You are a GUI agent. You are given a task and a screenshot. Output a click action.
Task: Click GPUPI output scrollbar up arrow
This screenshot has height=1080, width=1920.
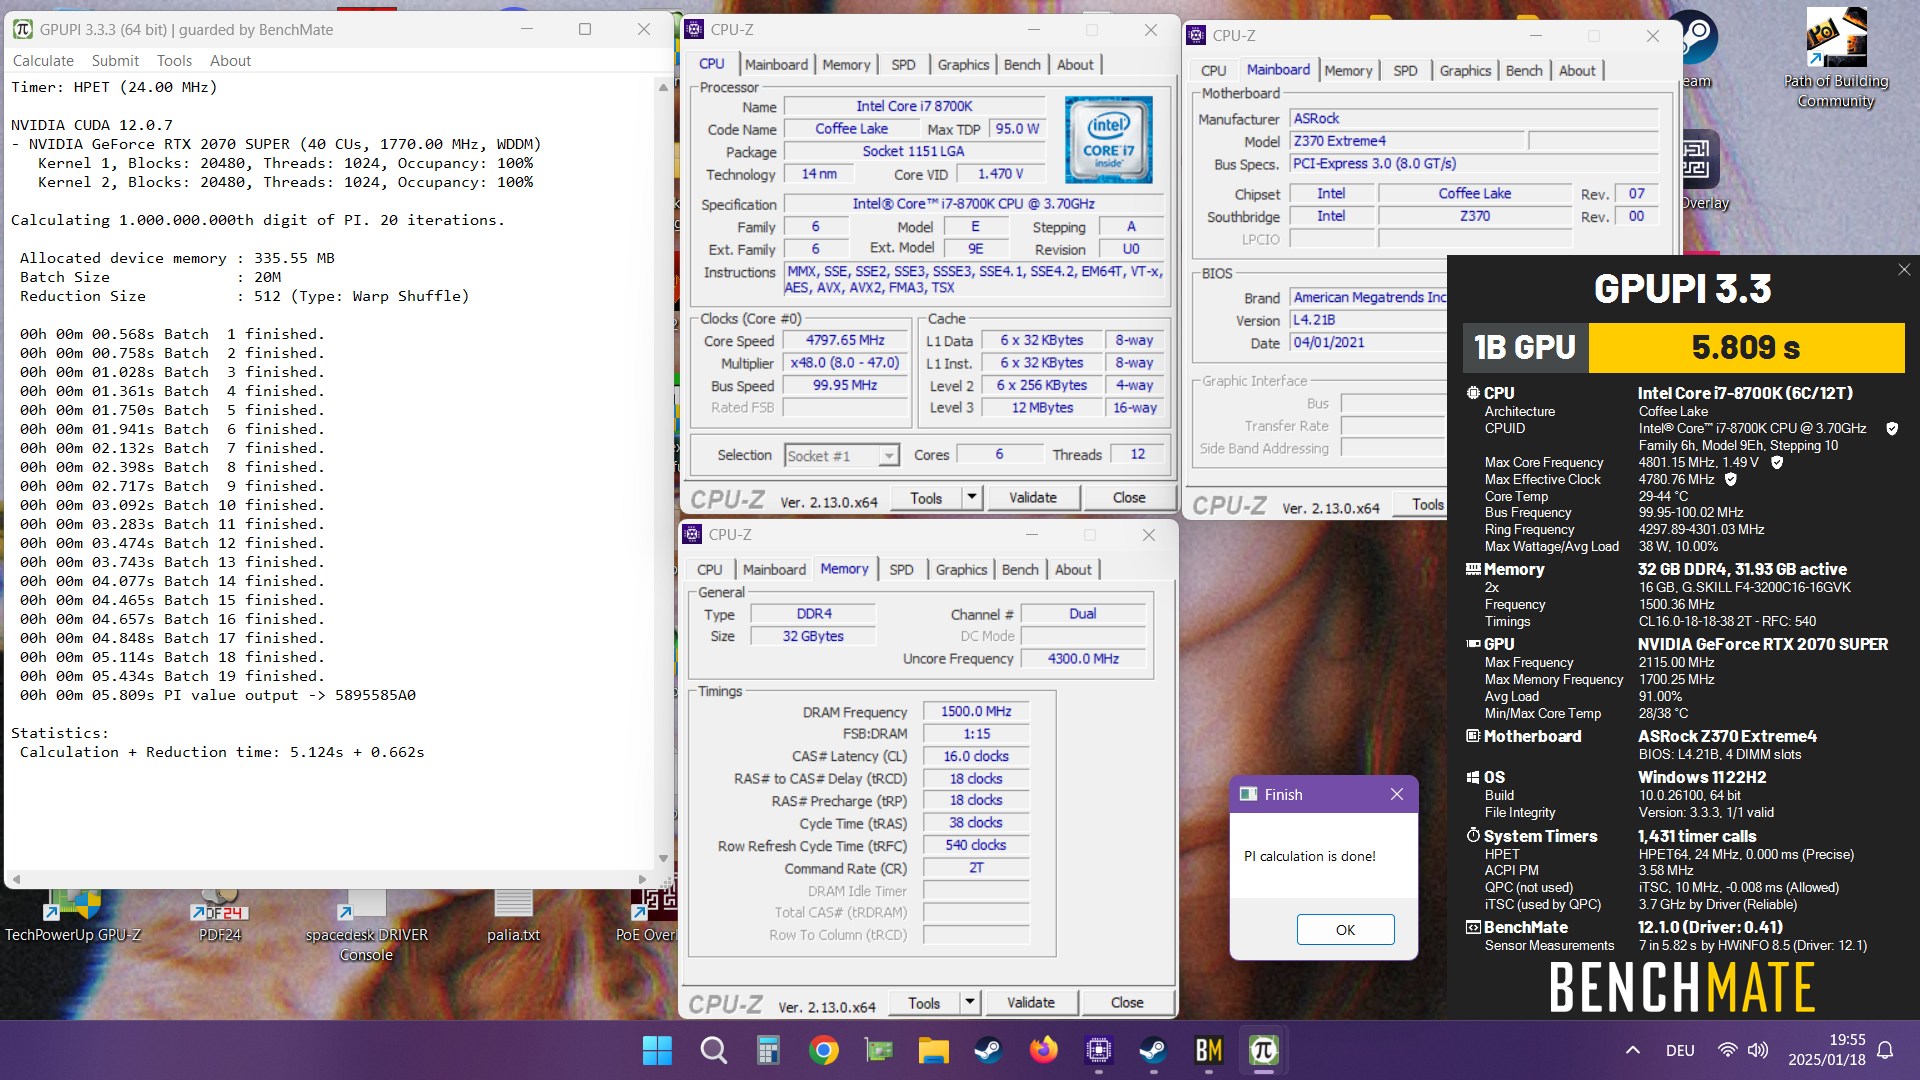pos(663,87)
